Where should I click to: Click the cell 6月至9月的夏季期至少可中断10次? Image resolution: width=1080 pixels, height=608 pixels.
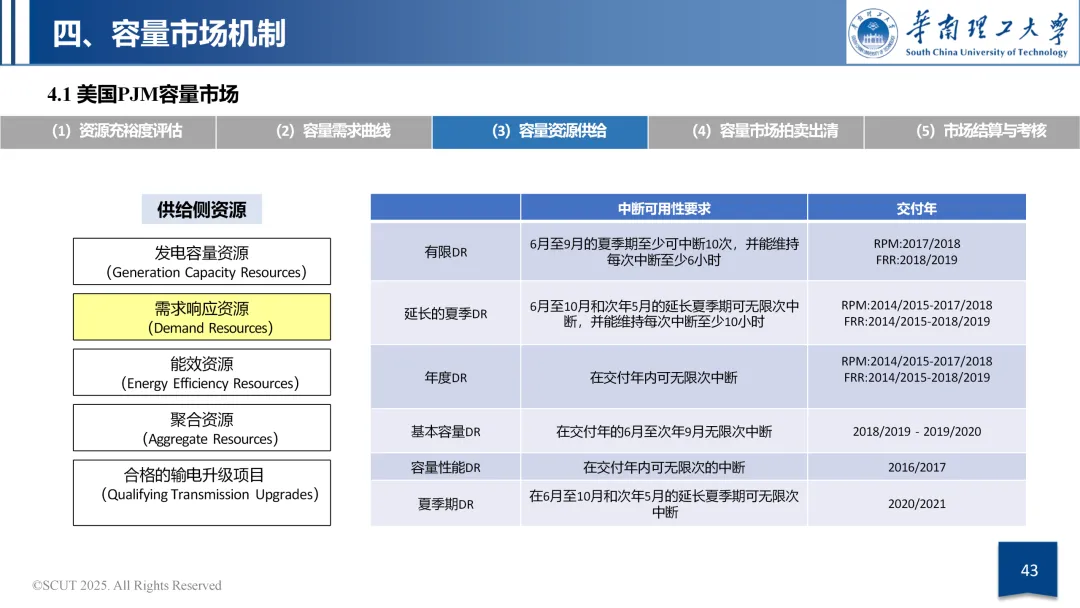(x=664, y=252)
